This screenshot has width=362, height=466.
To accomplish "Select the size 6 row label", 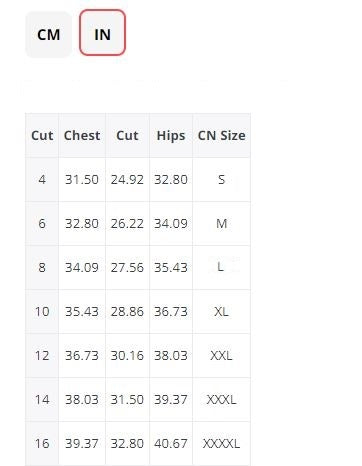I will 42,224.
